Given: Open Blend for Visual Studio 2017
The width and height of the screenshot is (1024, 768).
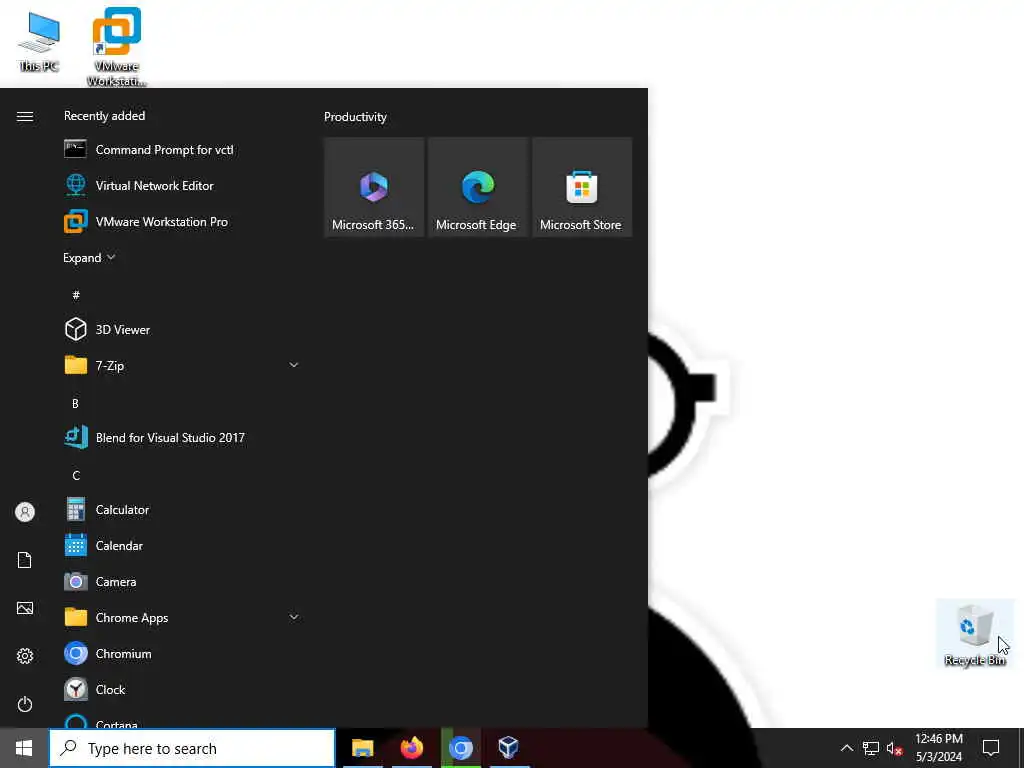Looking at the screenshot, I should pyautogui.click(x=182, y=437).
